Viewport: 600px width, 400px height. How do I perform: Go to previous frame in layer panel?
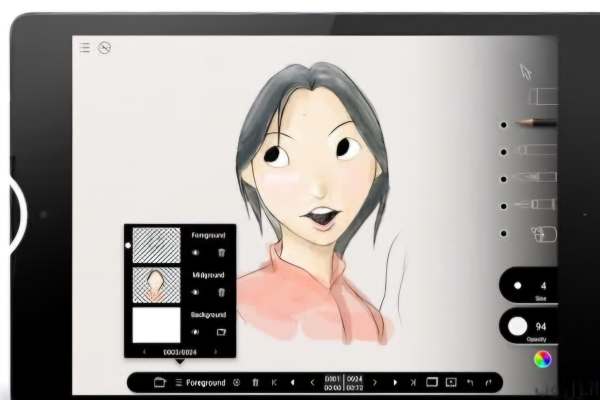click(x=144, y=352)
